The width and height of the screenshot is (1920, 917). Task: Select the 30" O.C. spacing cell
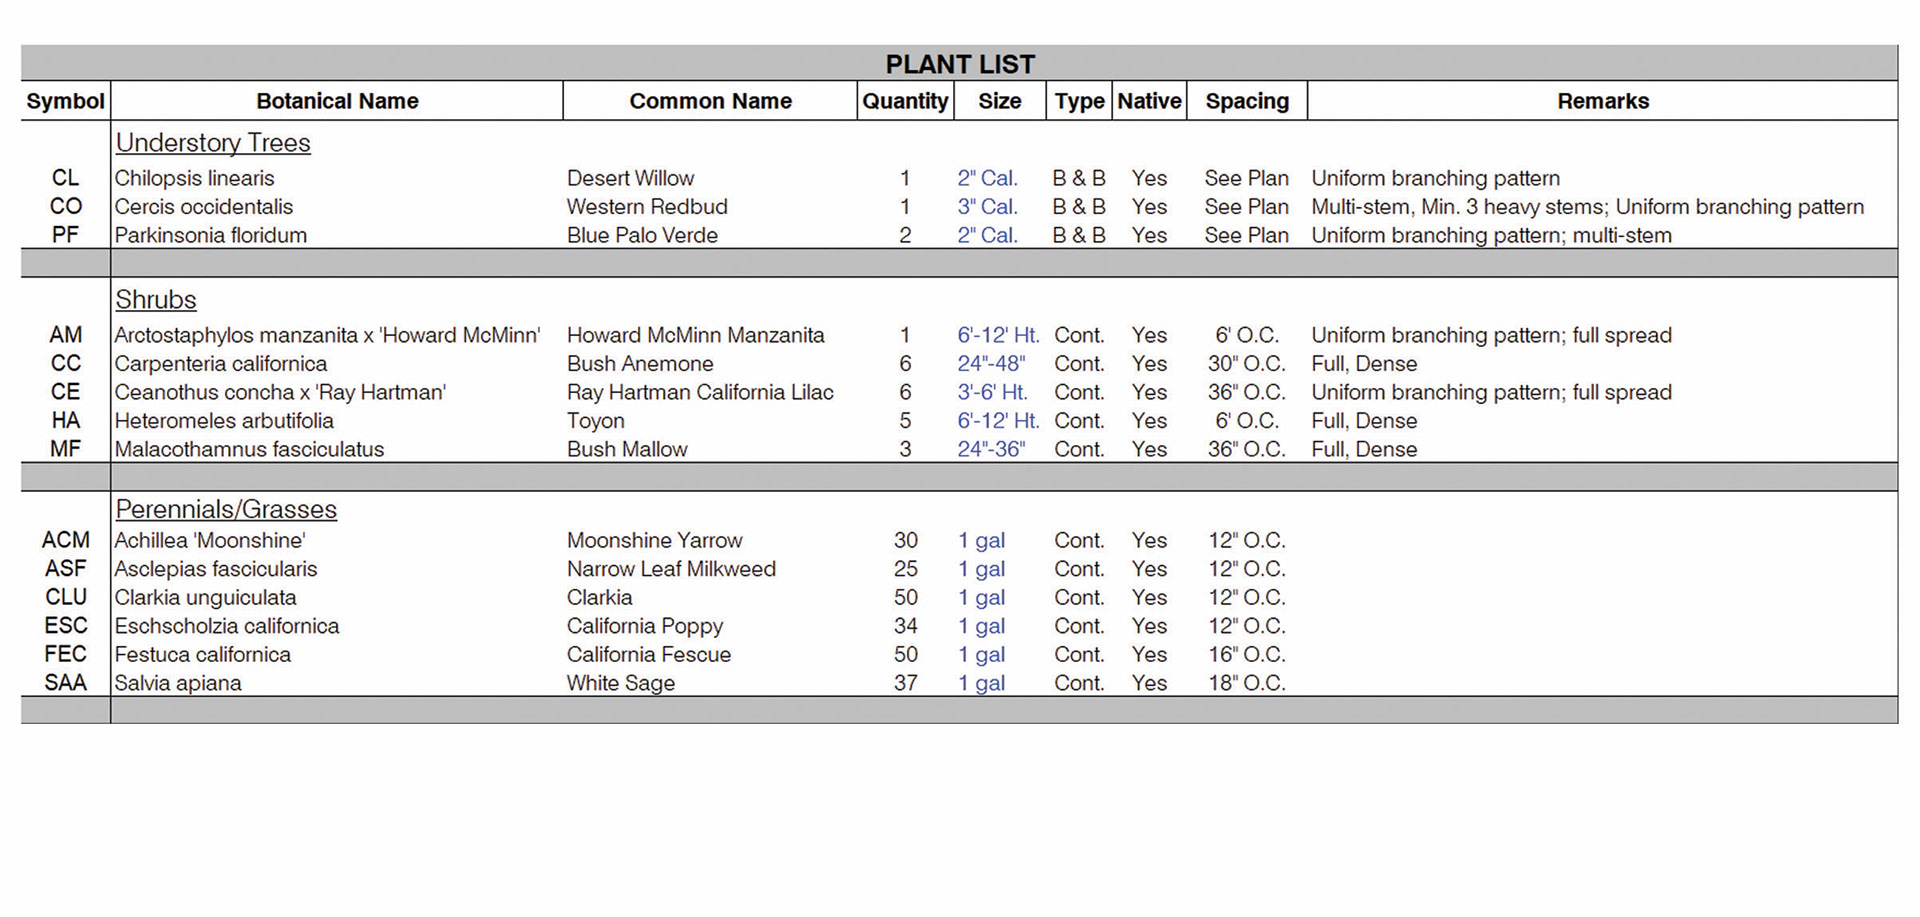(1247, 364)
